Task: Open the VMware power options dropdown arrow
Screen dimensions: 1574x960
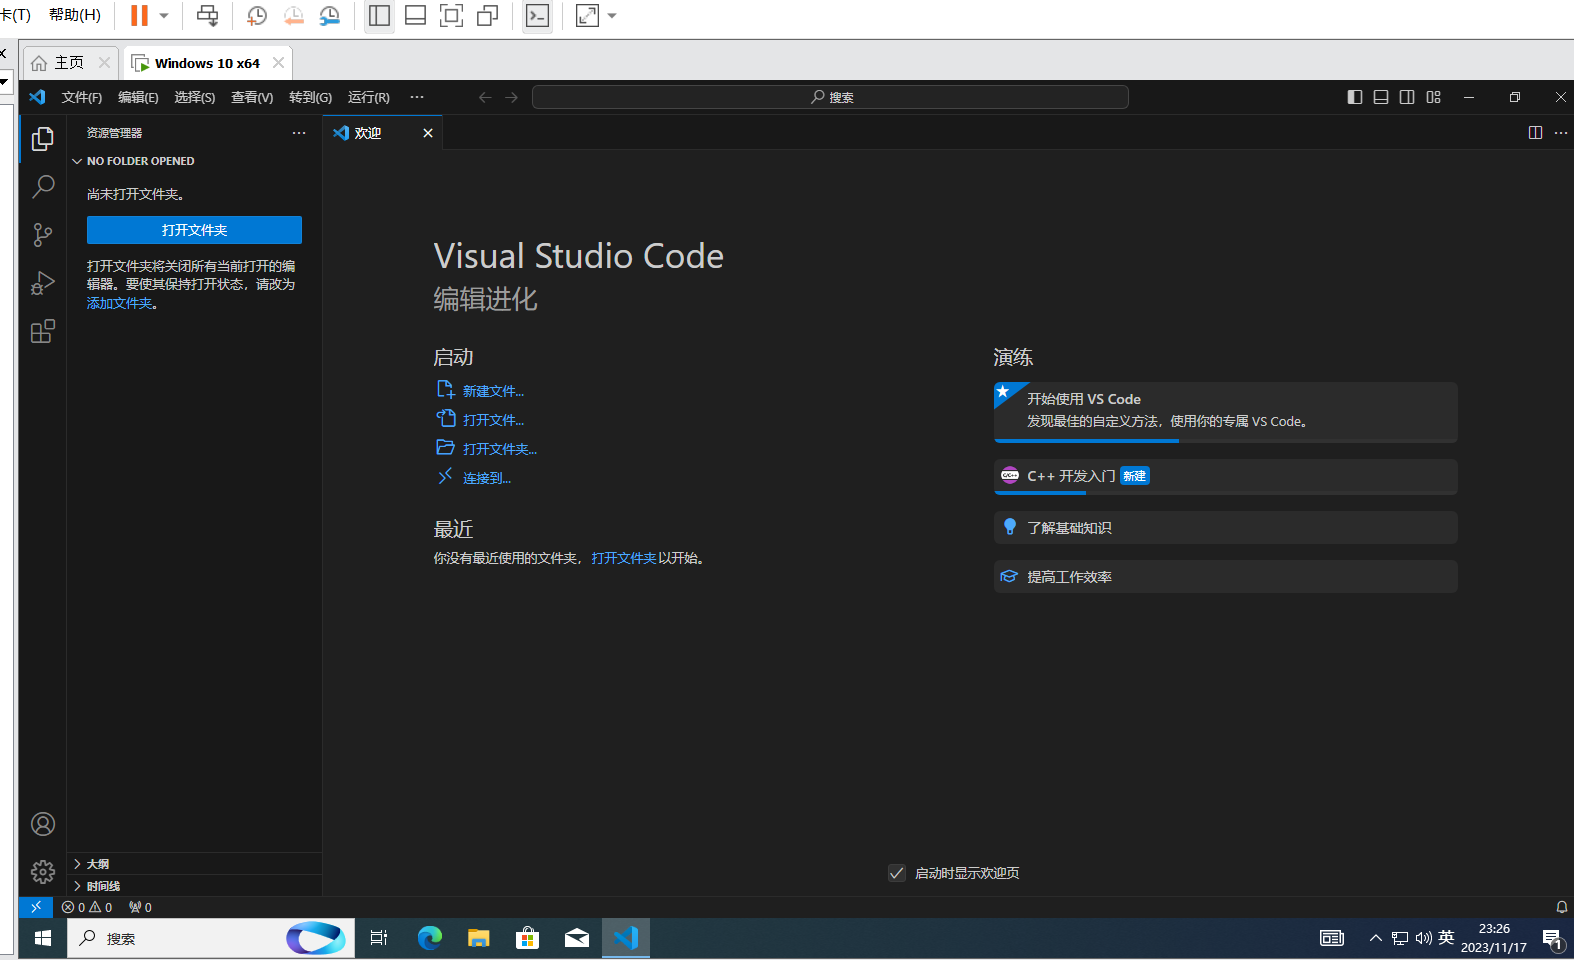Action: point(164,16)
